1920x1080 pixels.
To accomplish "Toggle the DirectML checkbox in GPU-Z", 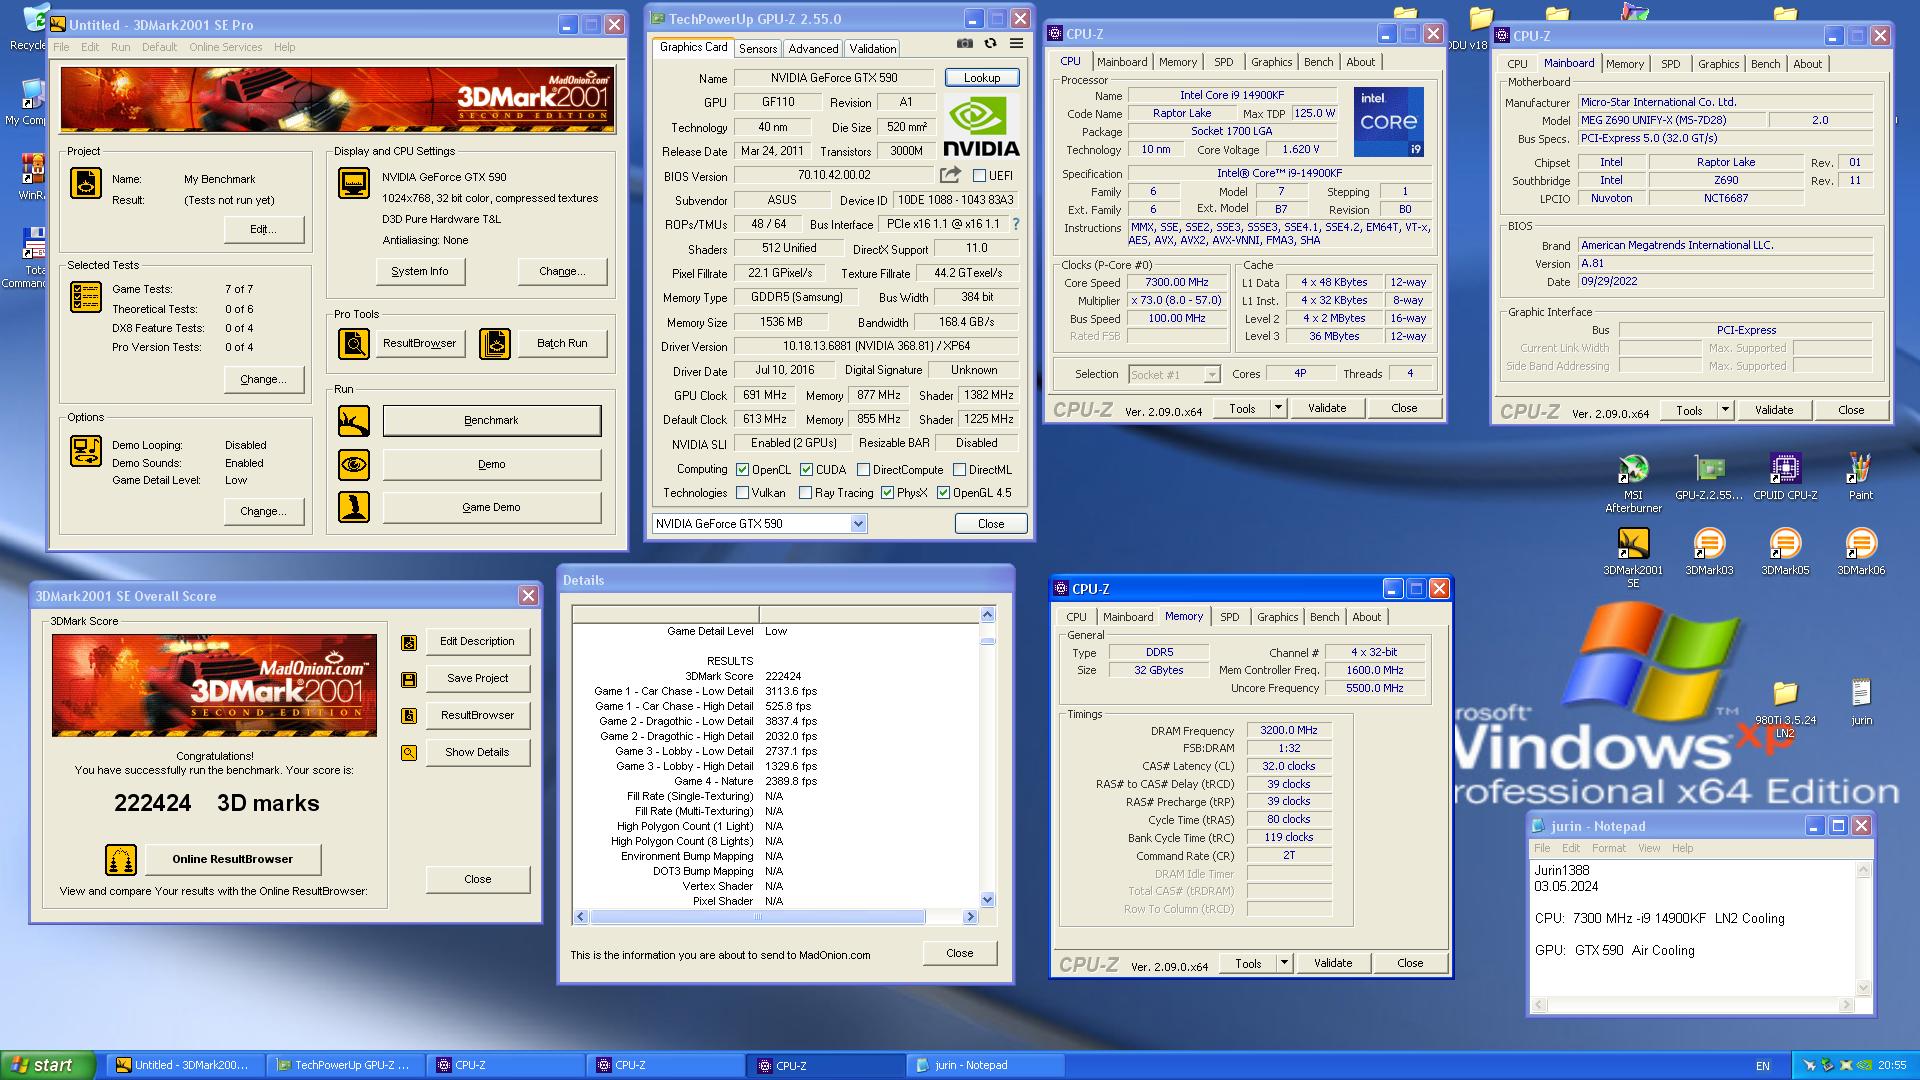I will pos(959,470).
